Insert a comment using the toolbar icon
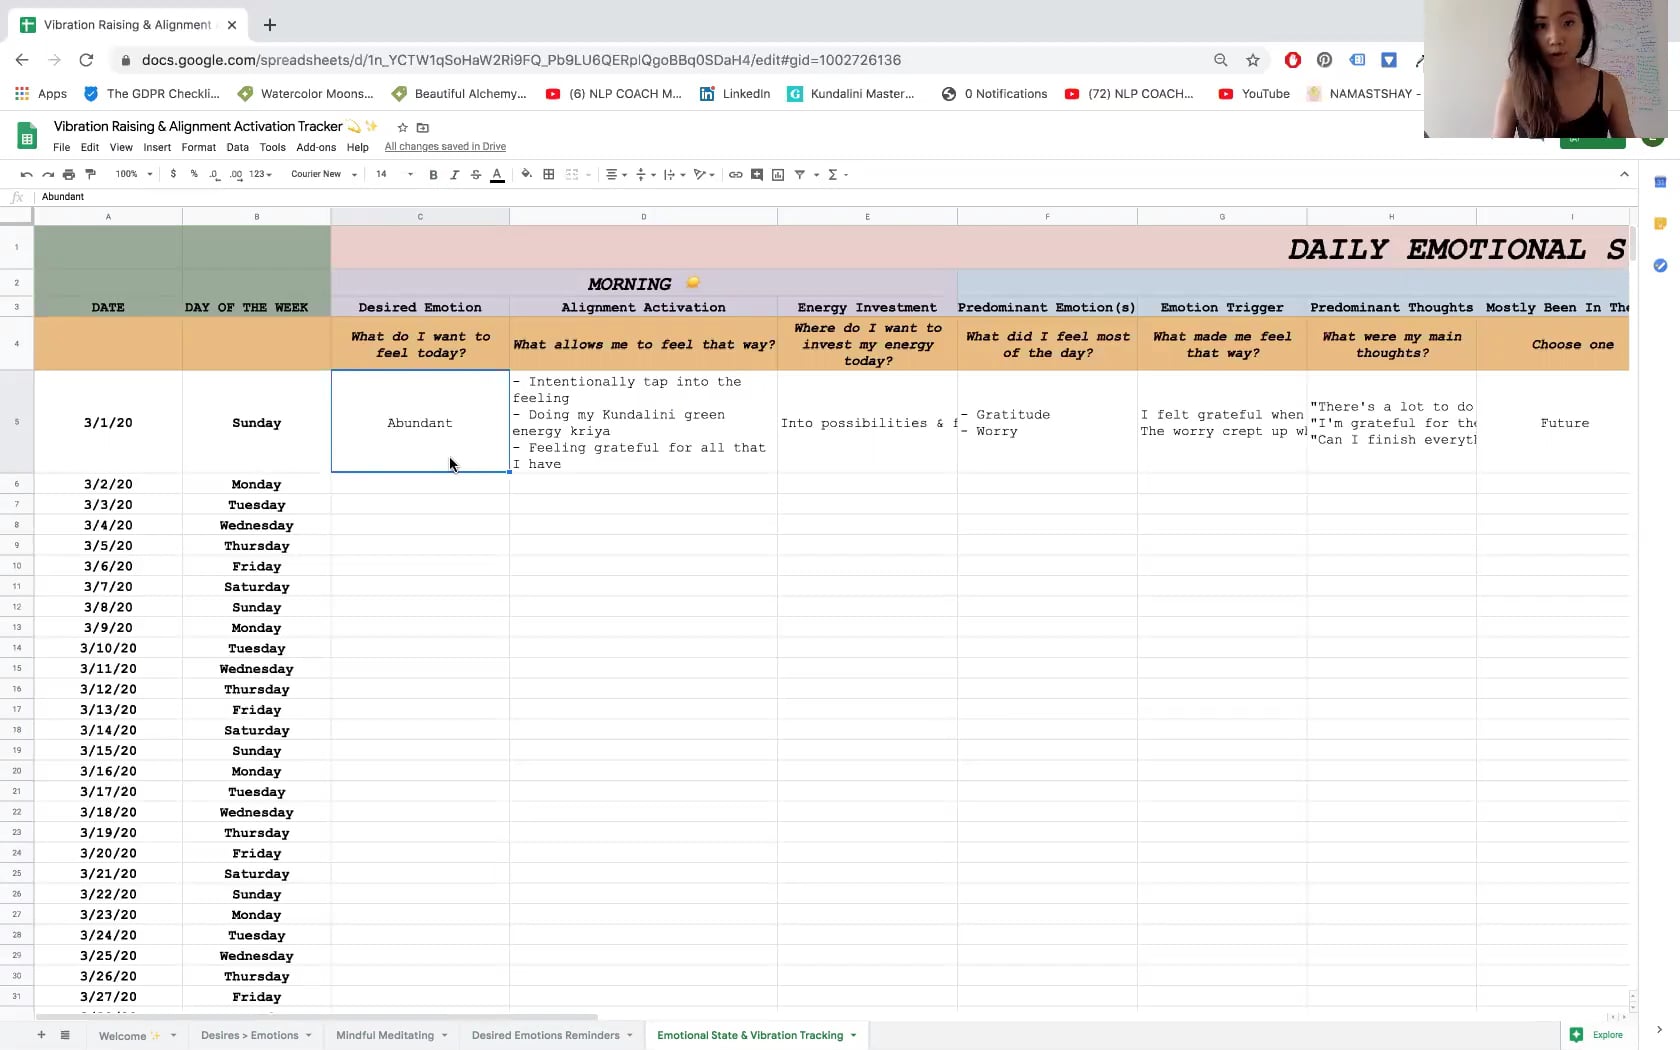The height and width of the screenshot is (1050, 1680). (x=757, y=174)
